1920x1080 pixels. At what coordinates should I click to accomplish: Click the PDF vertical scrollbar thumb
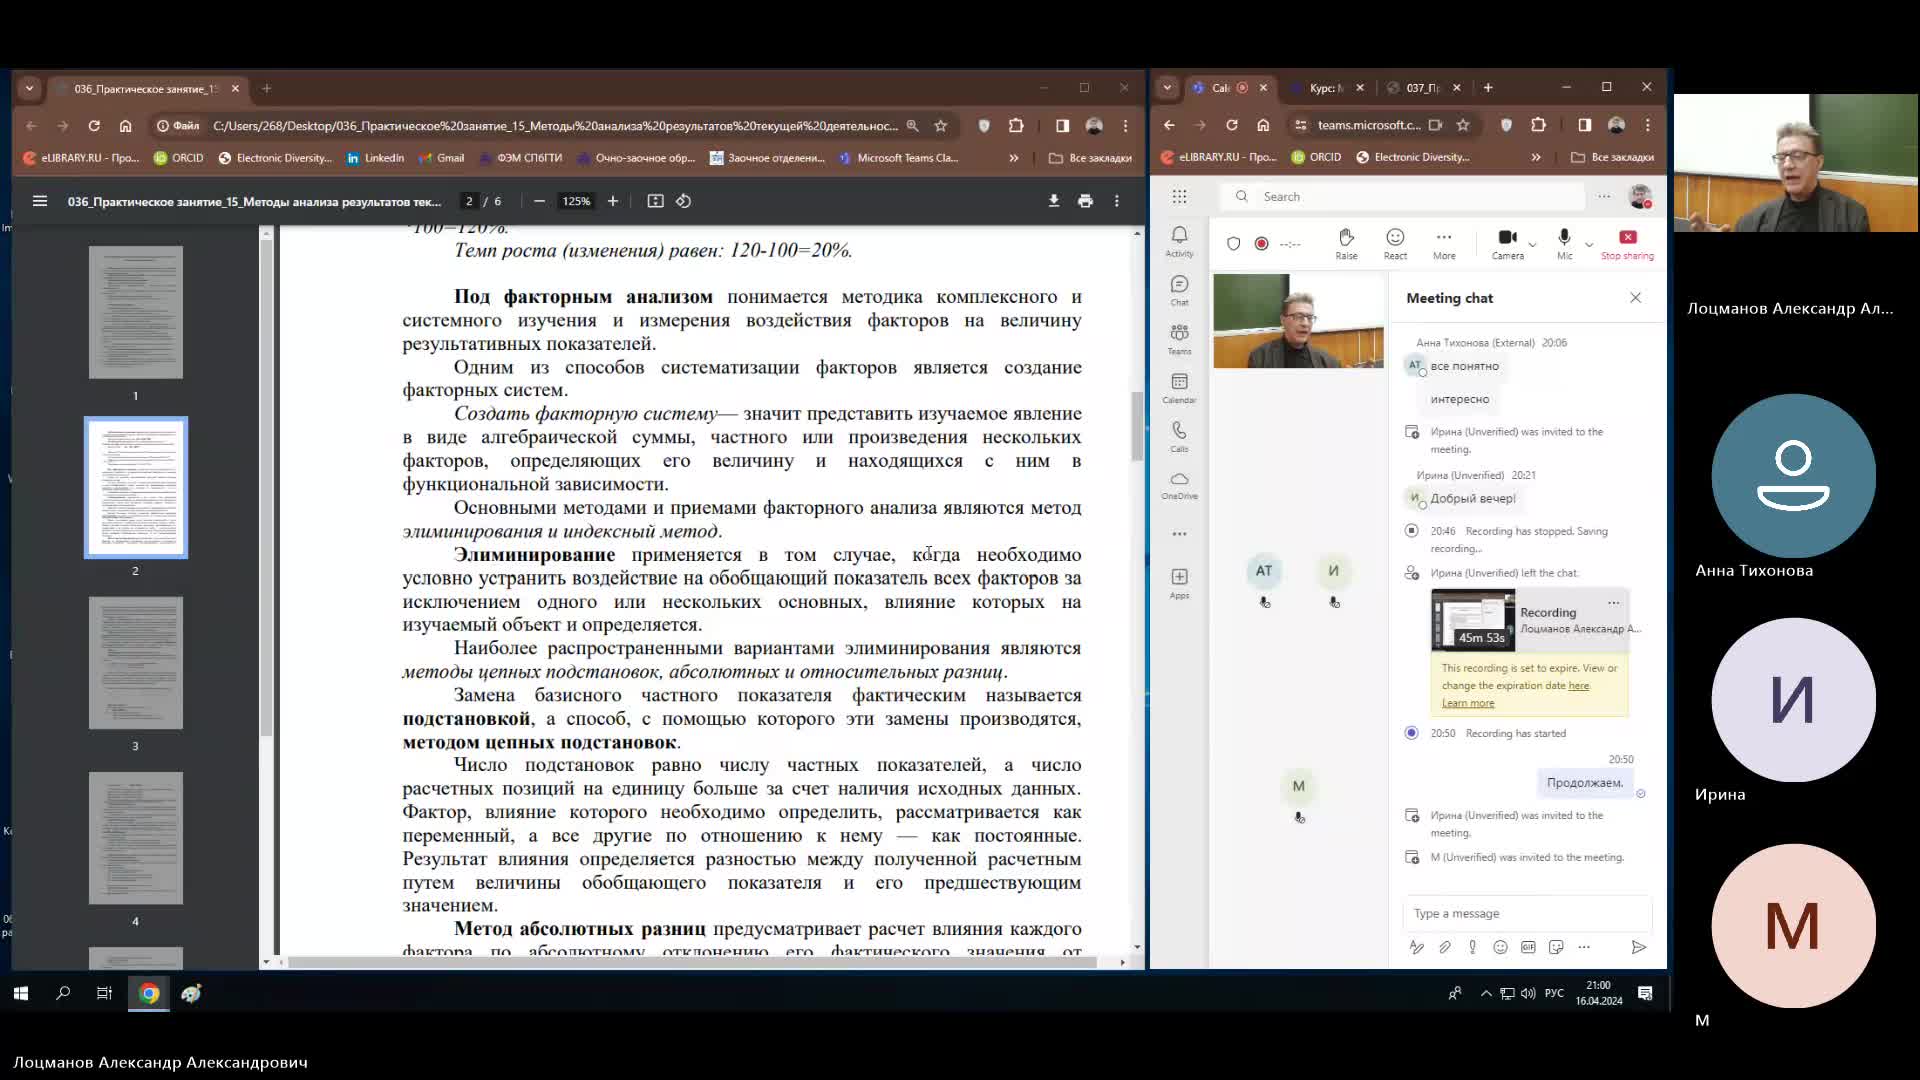click(x=1137, y=426)
